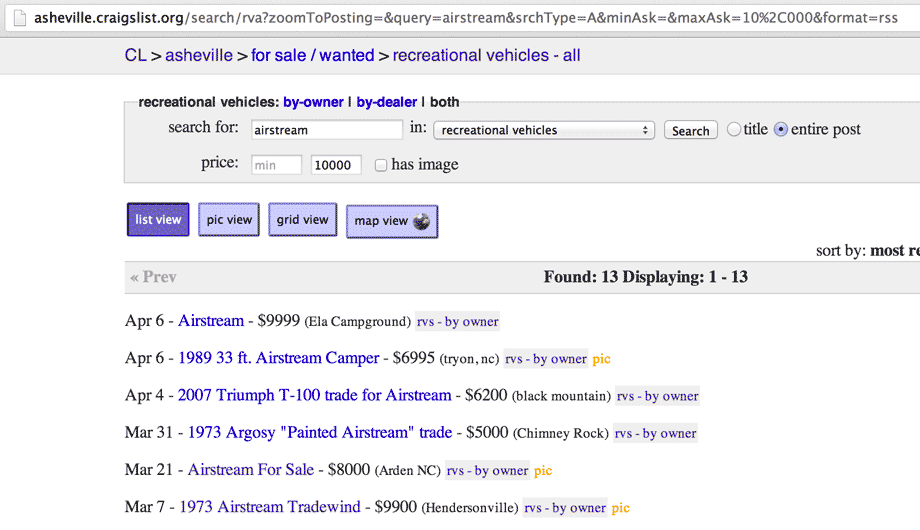The image size is (920, 530).
Task: Open 1989 33 ft. Airstream Camper listing
Action: (x=279, y=358)
